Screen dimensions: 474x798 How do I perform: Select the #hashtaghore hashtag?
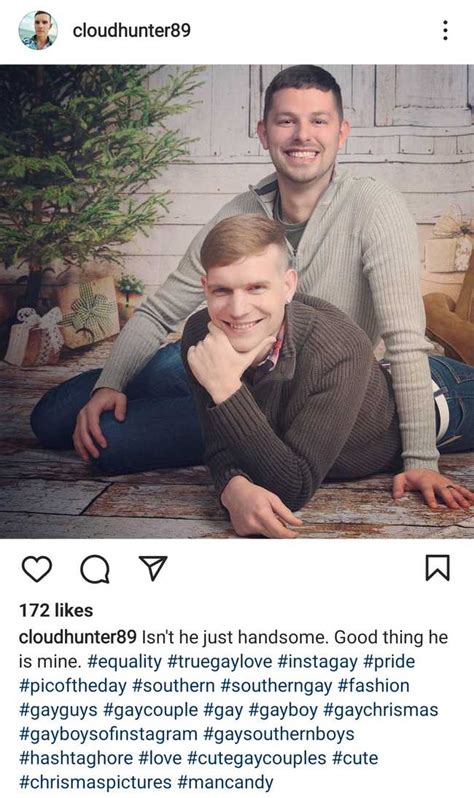point(76,758)
